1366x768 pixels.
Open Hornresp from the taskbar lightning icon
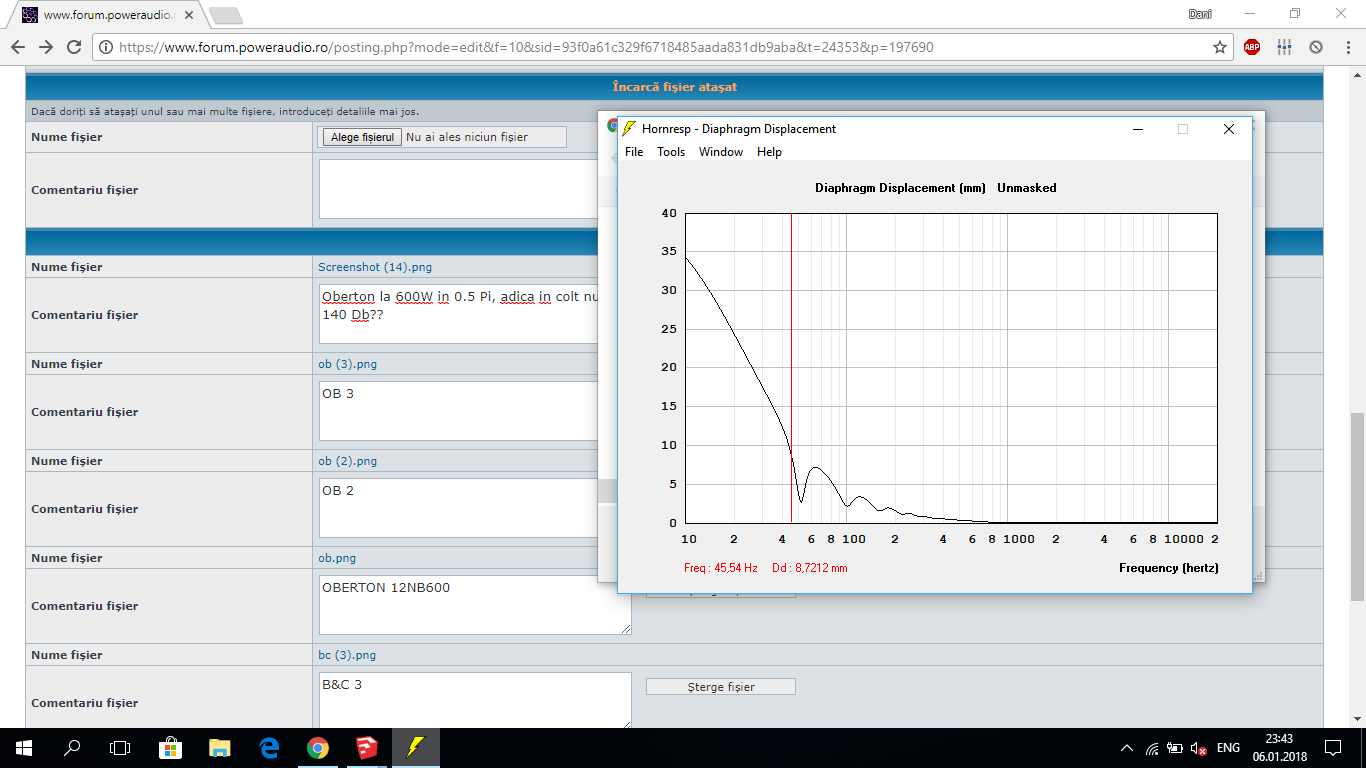(x=416, y=748)
